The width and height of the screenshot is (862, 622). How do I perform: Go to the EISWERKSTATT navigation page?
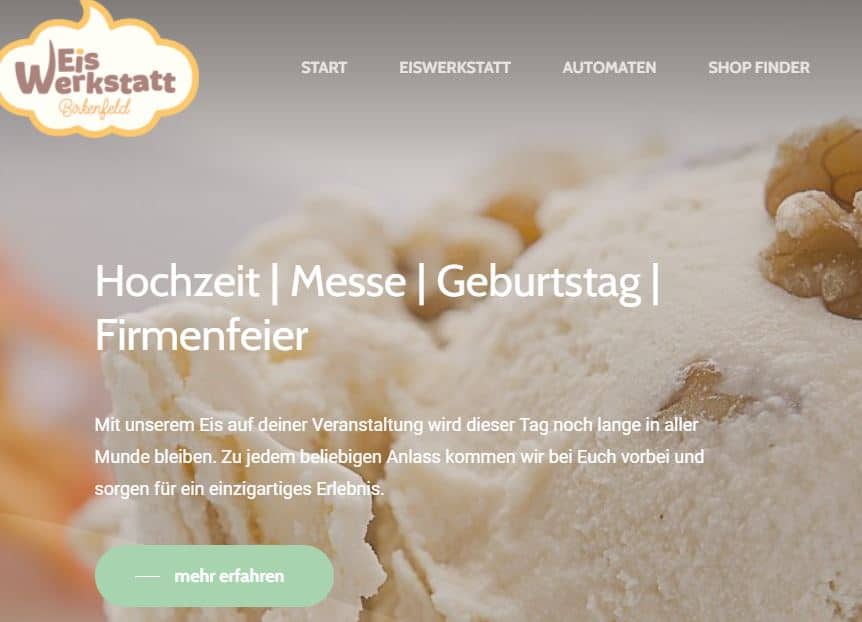click(x=455, y=68)
